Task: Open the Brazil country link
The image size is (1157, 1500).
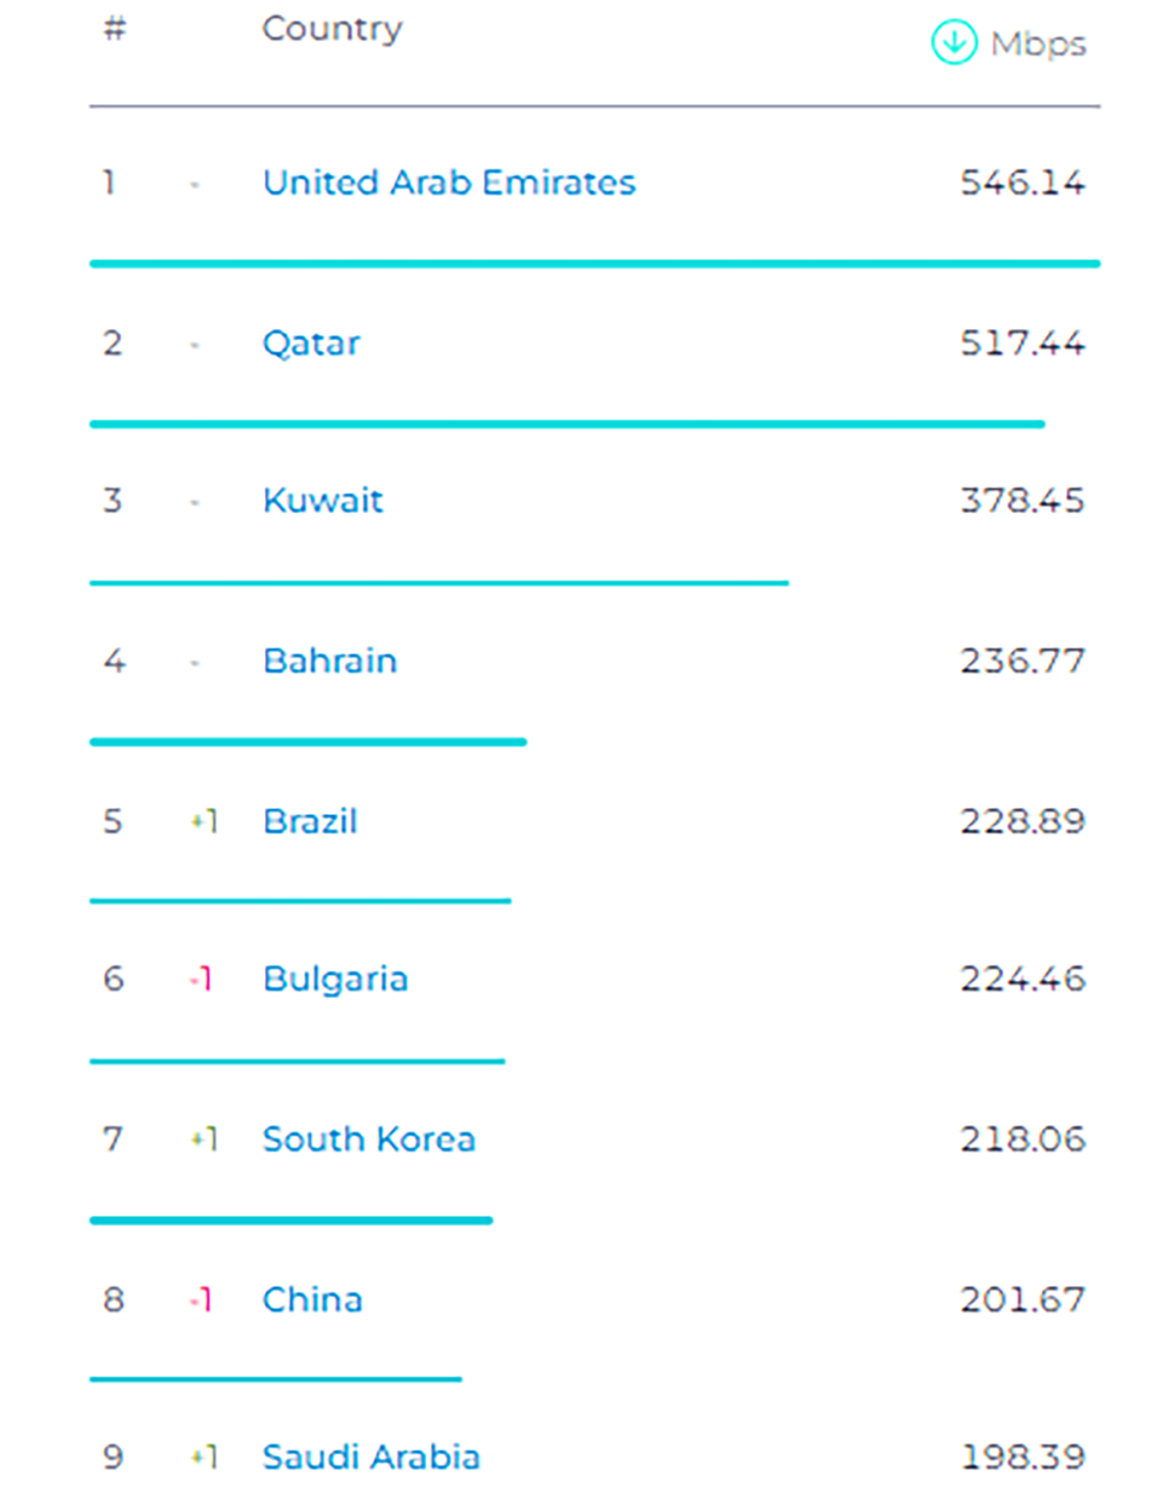Action: (310, 821)
